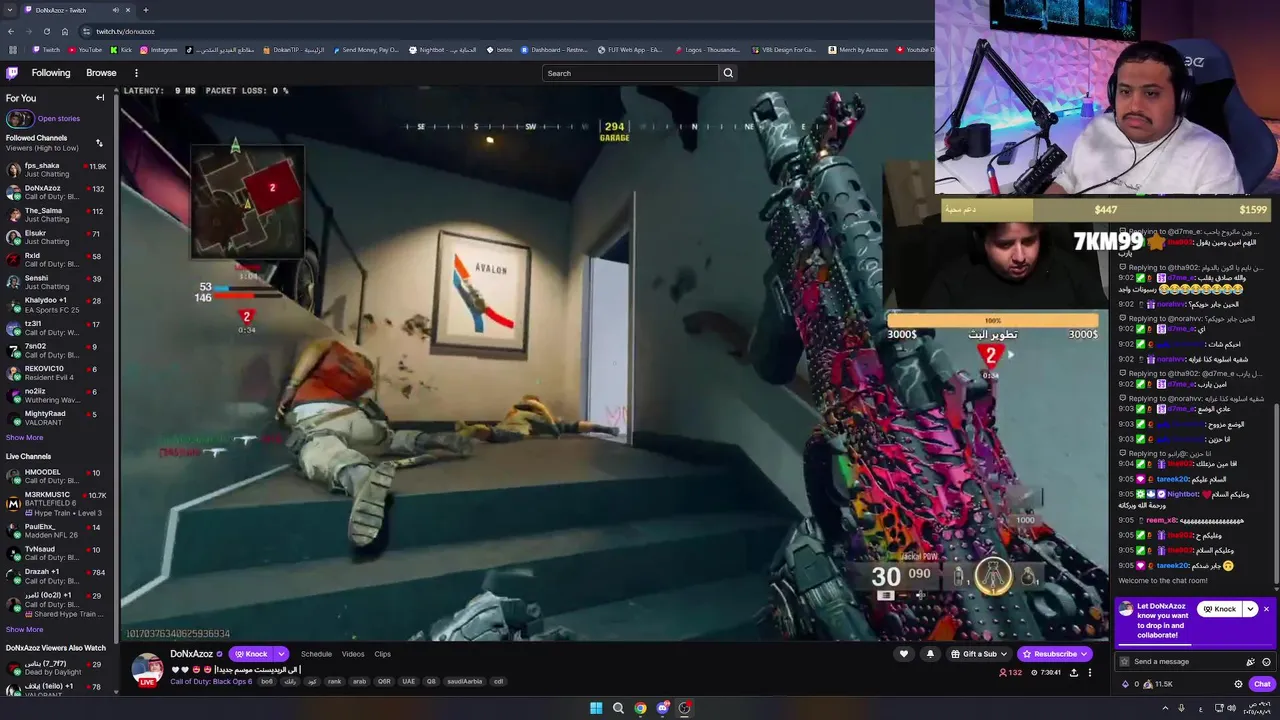Image resolution: width=1280 pixels, height=720 pixels.
Task: Toggle follow heart for DoNxAzoz
Action: [904, 654]
